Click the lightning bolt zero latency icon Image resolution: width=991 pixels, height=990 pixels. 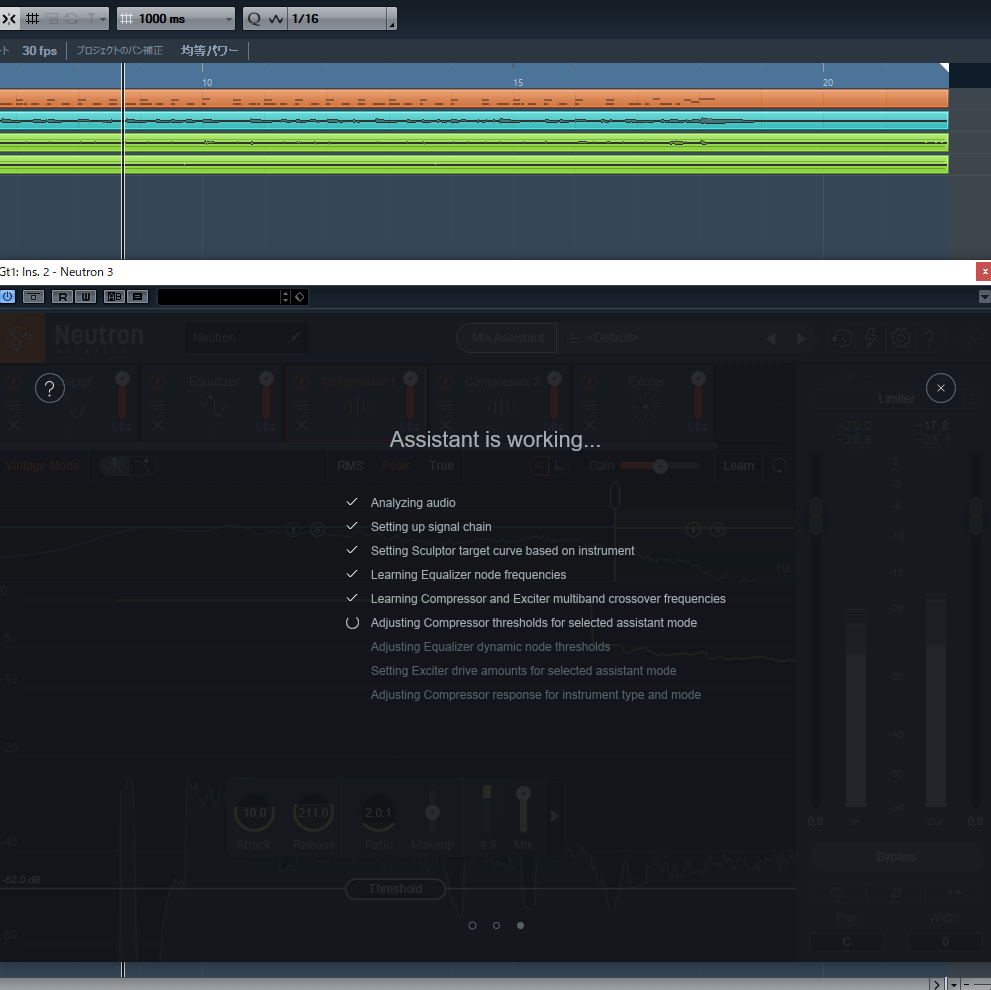[871, 338]
